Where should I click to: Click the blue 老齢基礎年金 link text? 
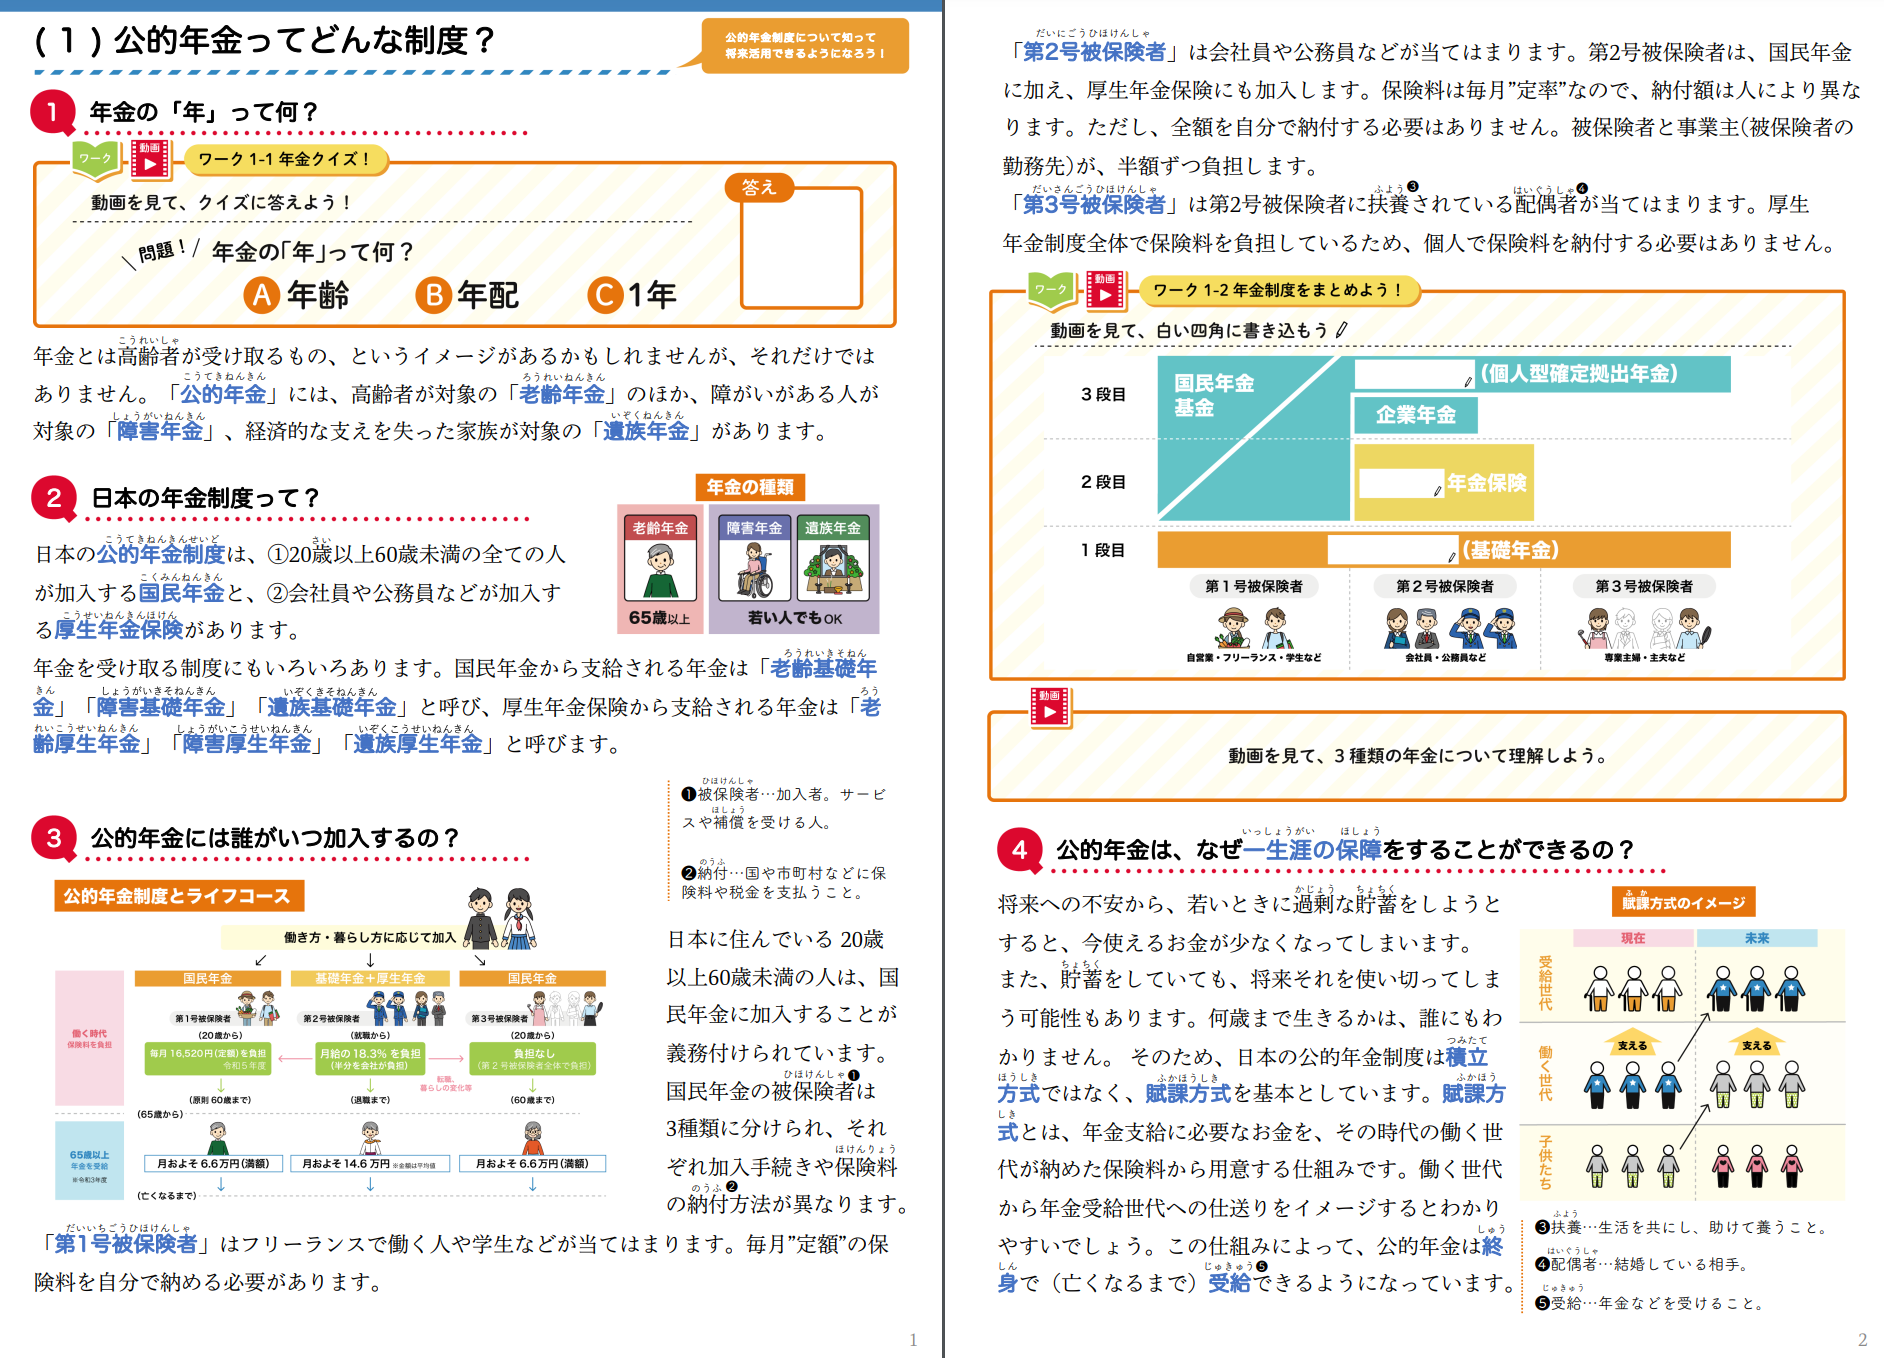(823, 669)
